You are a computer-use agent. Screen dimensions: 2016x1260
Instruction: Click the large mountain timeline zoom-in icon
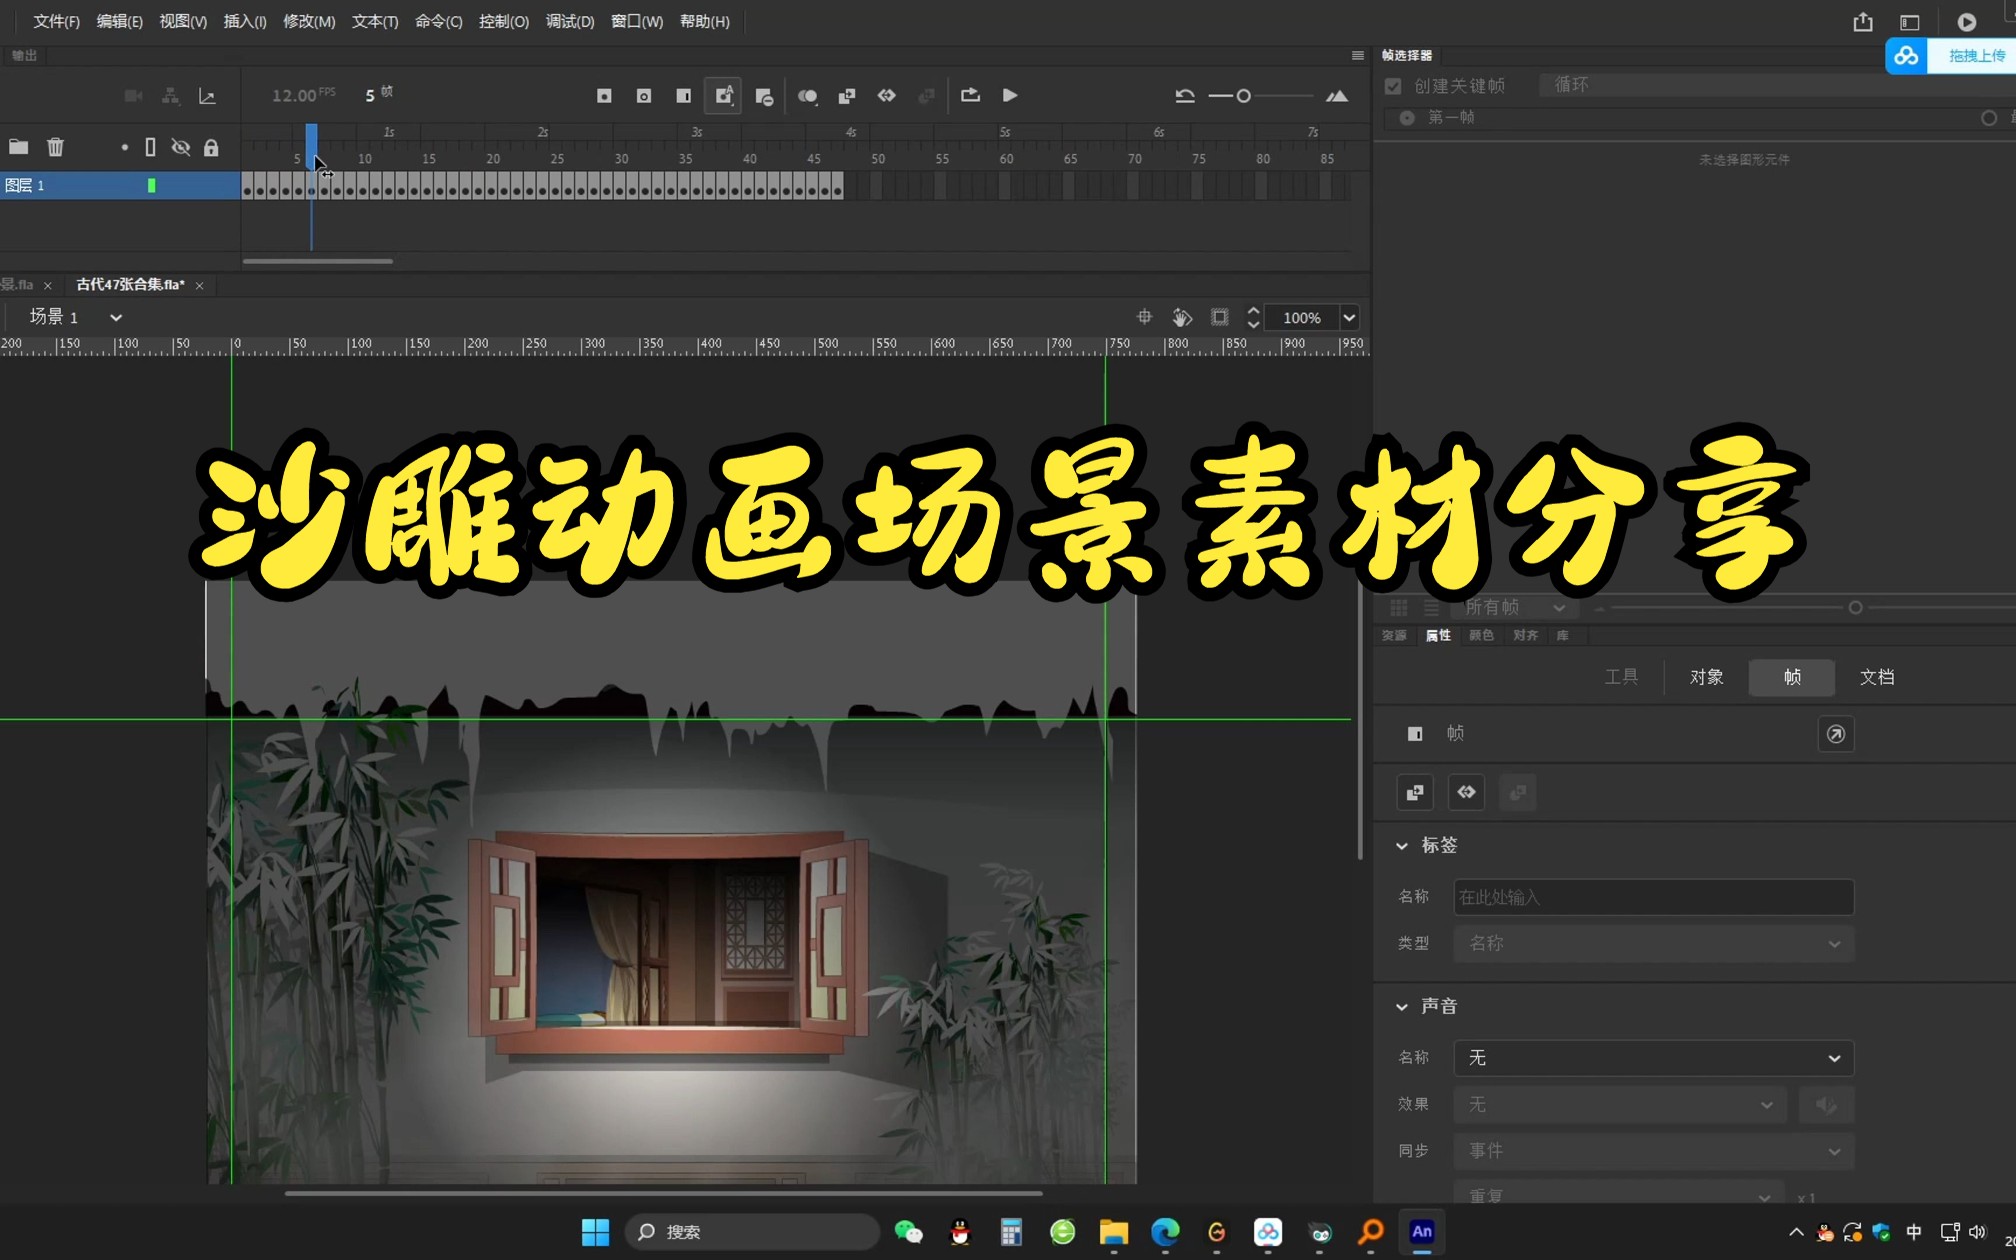pos(1337,96)
